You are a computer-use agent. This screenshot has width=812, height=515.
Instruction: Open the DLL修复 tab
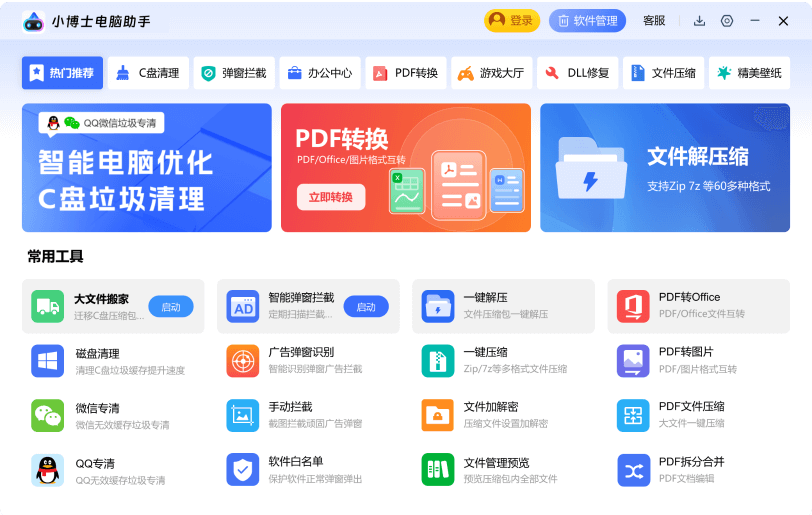point(578,73)
